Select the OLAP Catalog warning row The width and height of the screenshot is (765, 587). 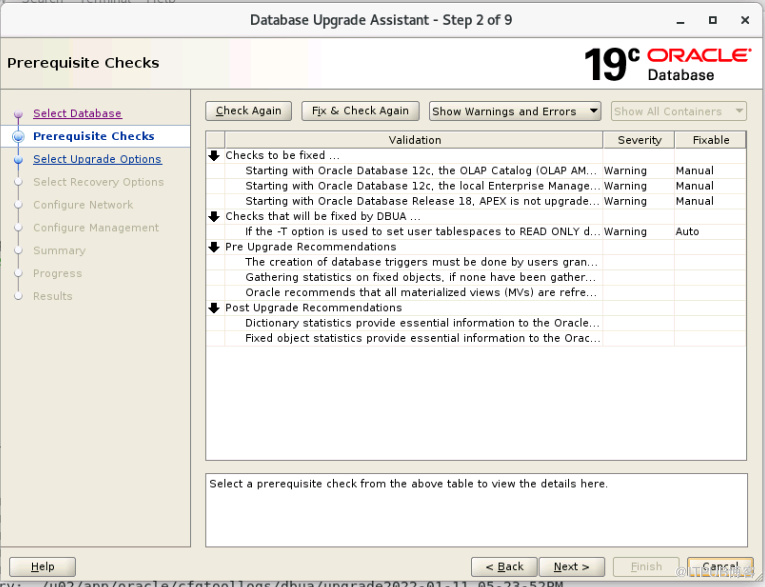476,171
